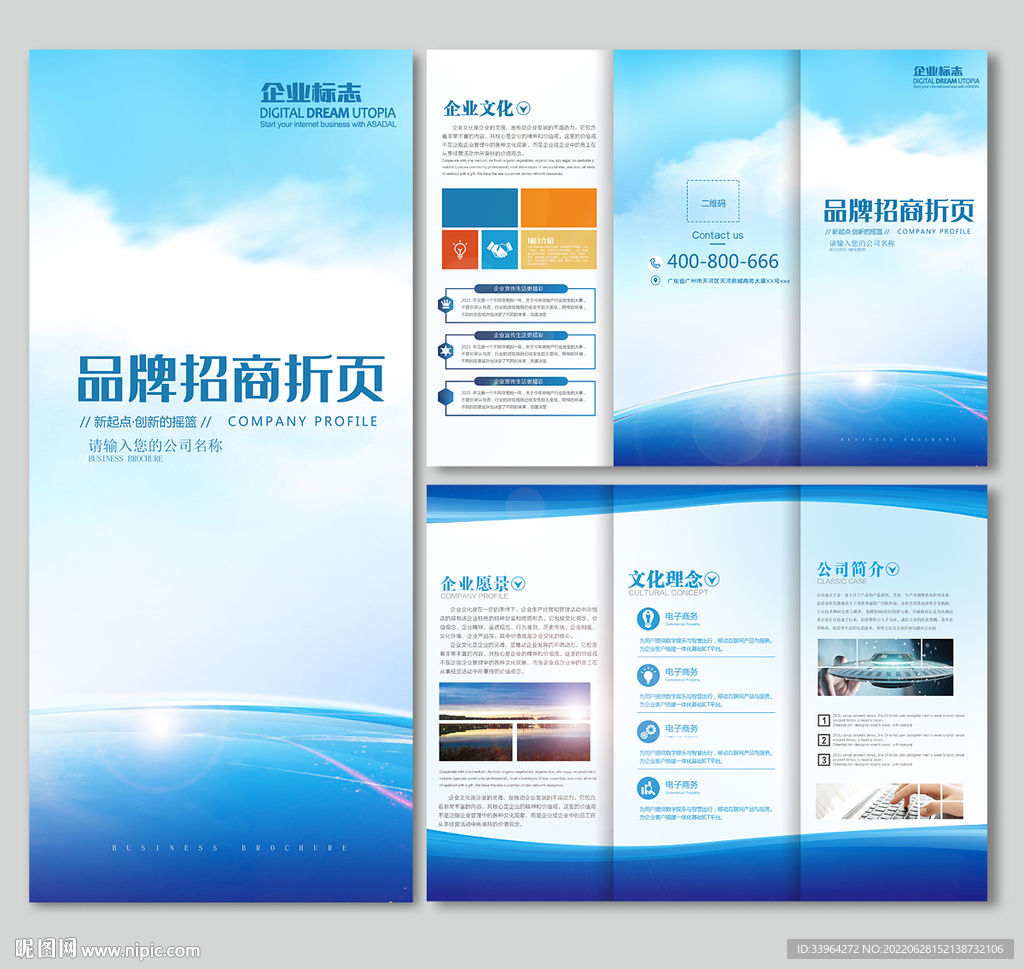Click the CLASSIC CASE subtitle
The height and width of the screenshot is (969, 1024).
[842, 581]
